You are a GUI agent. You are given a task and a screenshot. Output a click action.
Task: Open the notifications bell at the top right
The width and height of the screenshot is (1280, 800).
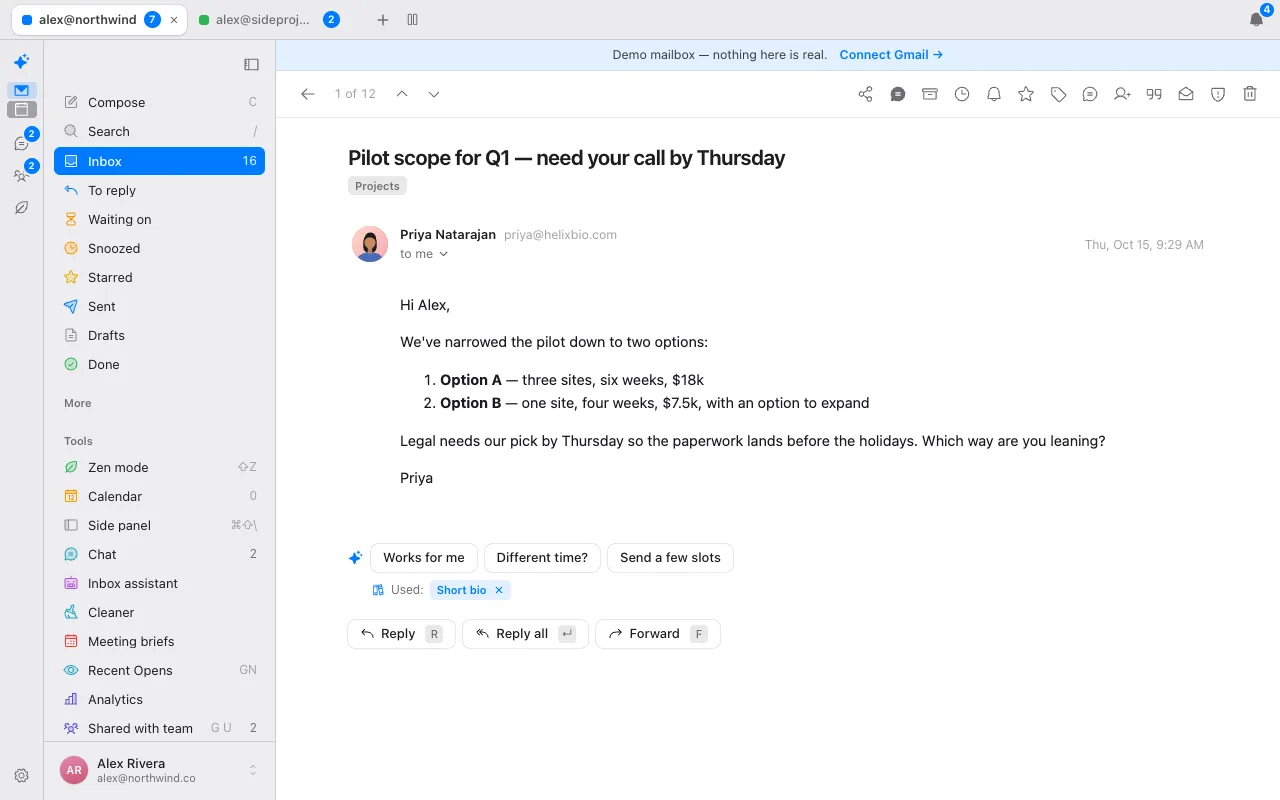[x=1257, y=20]
